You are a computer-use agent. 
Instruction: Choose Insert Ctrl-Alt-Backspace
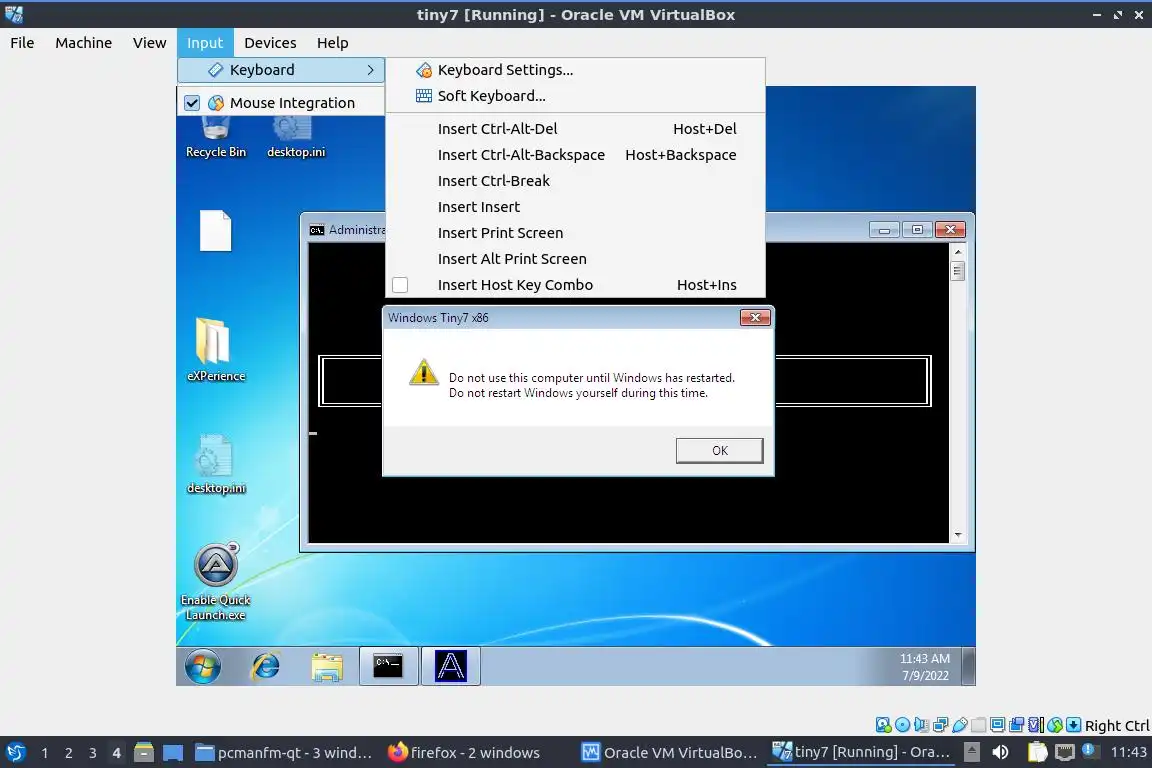[575, 155]
